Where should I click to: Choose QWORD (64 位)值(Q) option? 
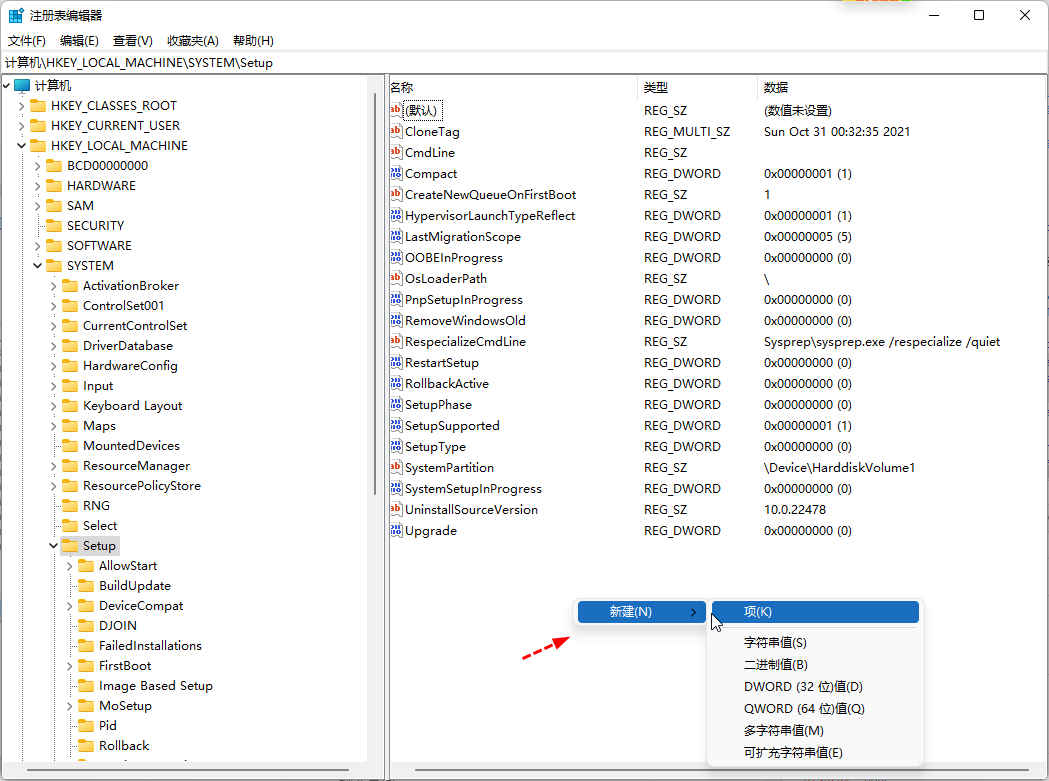click(x=815, y=709)
